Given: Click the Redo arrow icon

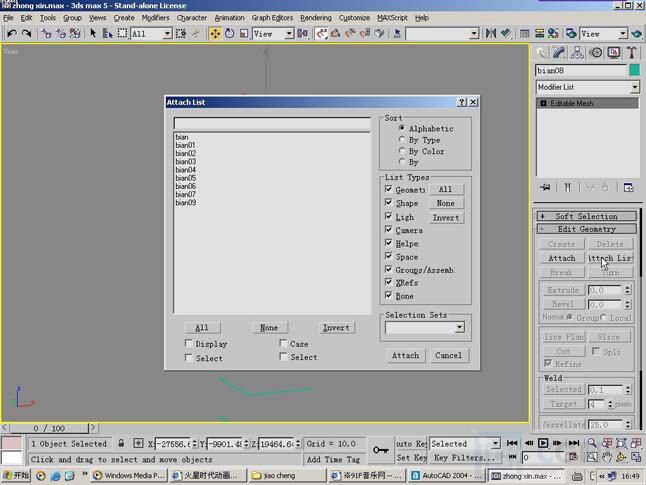Looking at the screenshot, I should (x=26, y=34).
